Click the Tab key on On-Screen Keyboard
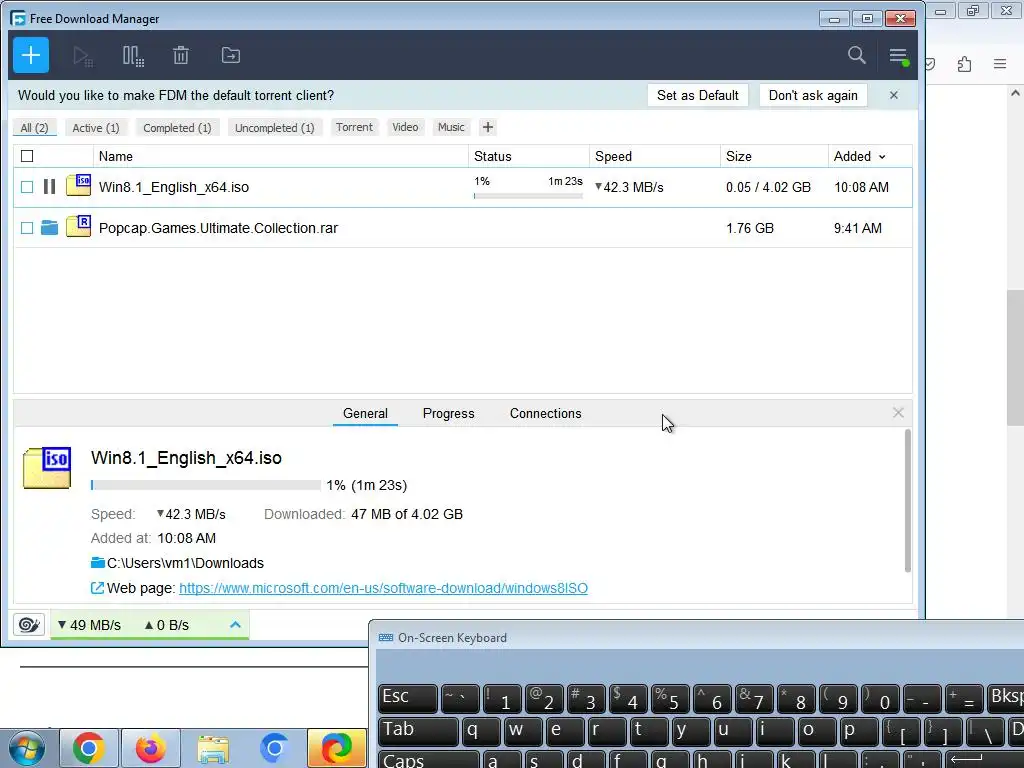 418,729
